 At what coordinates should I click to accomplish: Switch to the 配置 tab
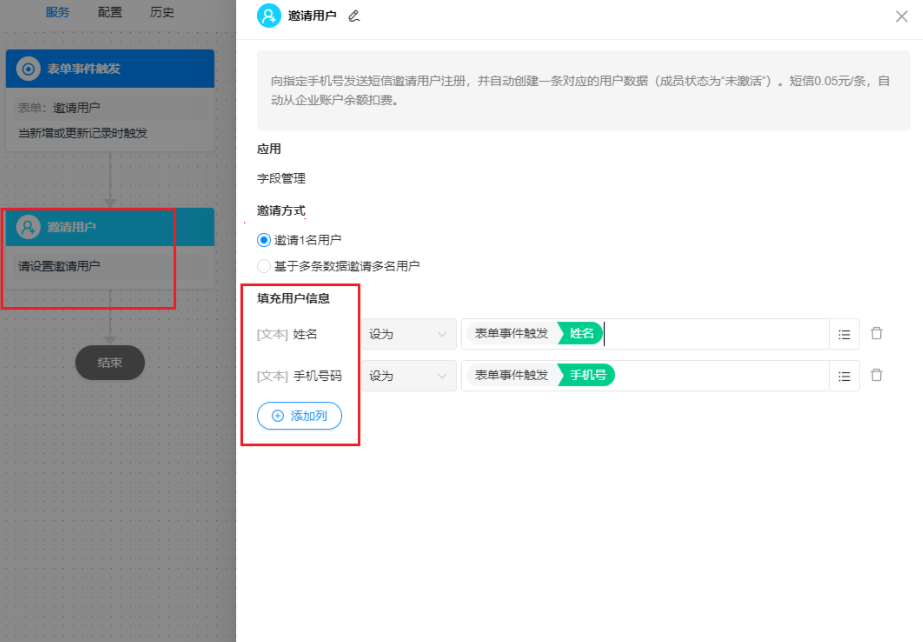click(x=109, y=12)
